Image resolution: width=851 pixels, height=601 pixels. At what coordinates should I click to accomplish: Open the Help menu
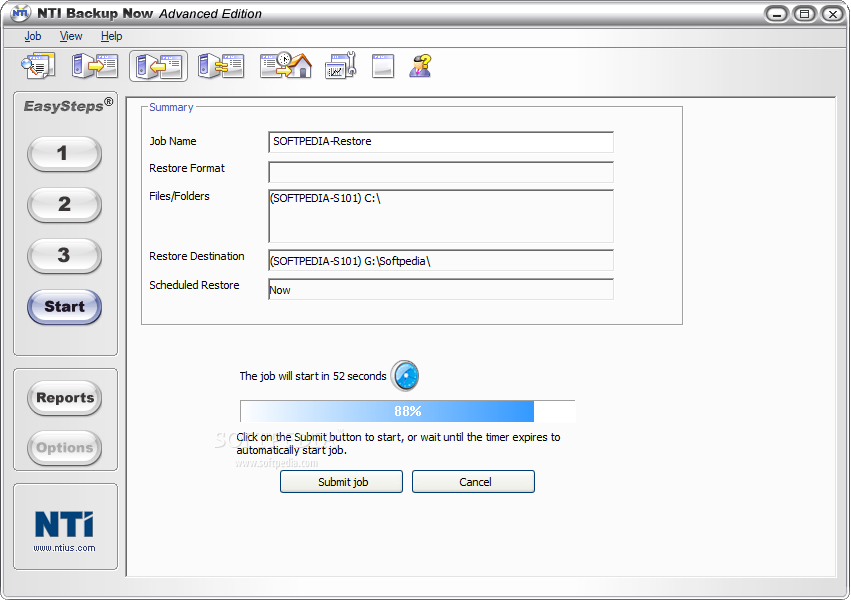pos(111,36)
